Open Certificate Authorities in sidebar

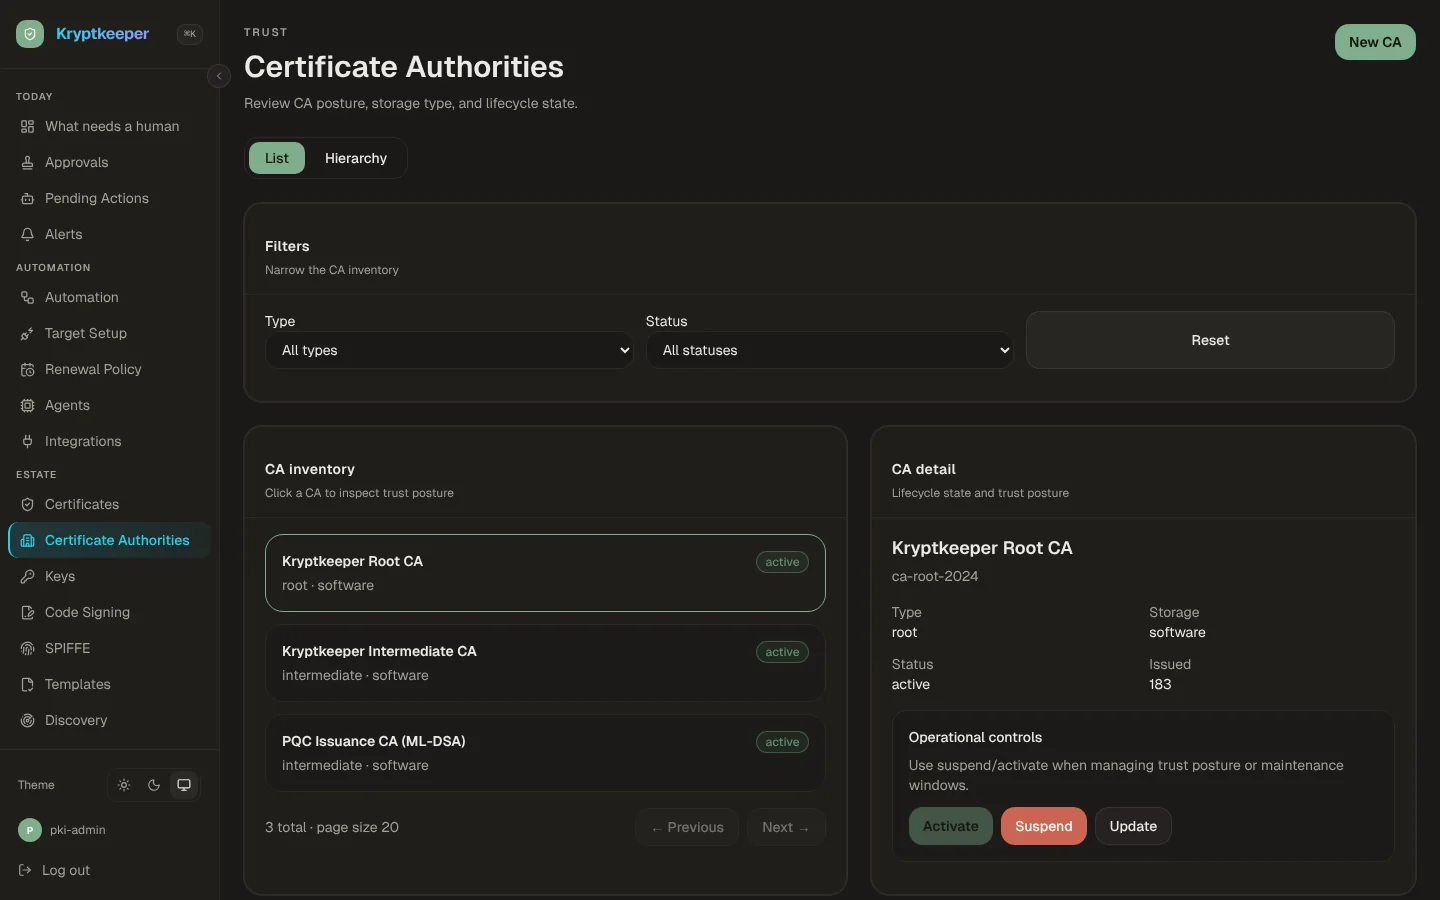click(x=110, y=541)
